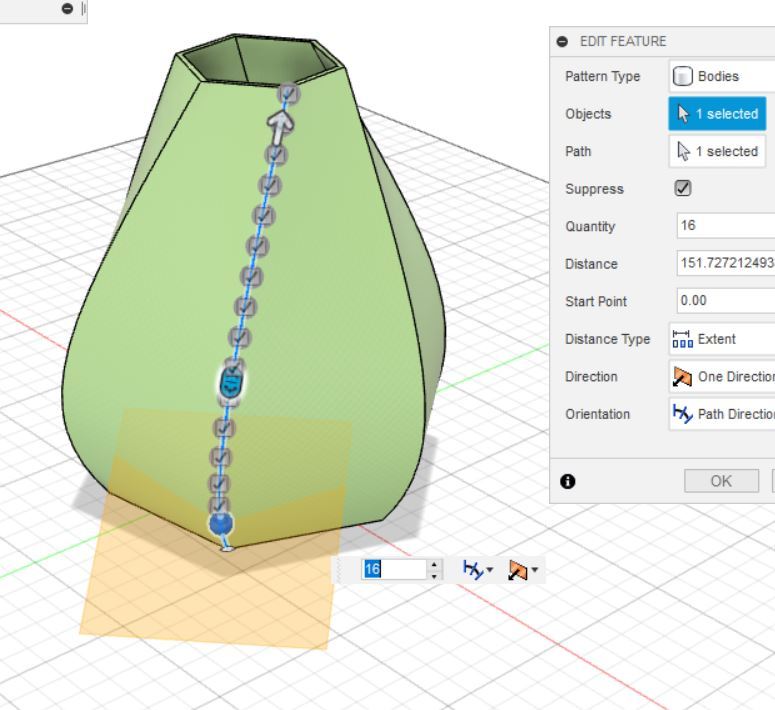
Task: Open the floating orientation icon dropdown
Action: tap(478, 570)
